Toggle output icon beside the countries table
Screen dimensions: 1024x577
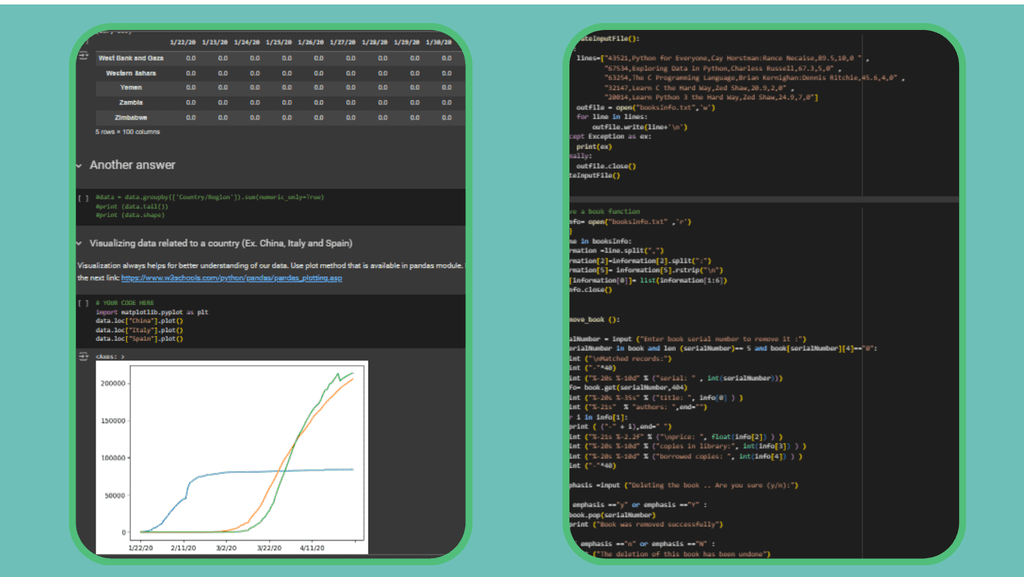pyautogui.click(x=84, y=55)
